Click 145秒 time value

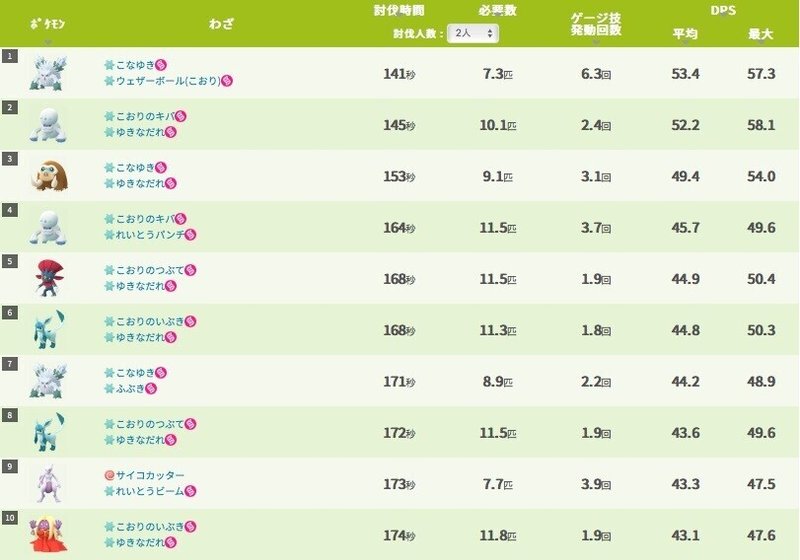399,125
